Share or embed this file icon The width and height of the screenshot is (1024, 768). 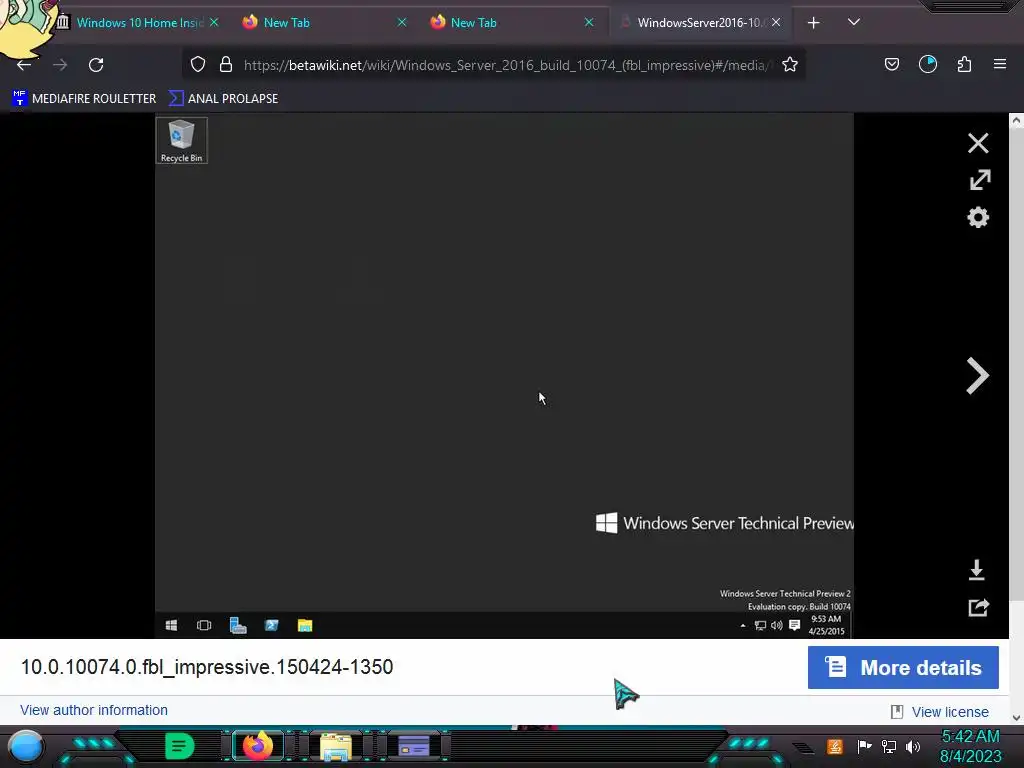(978, 608)
